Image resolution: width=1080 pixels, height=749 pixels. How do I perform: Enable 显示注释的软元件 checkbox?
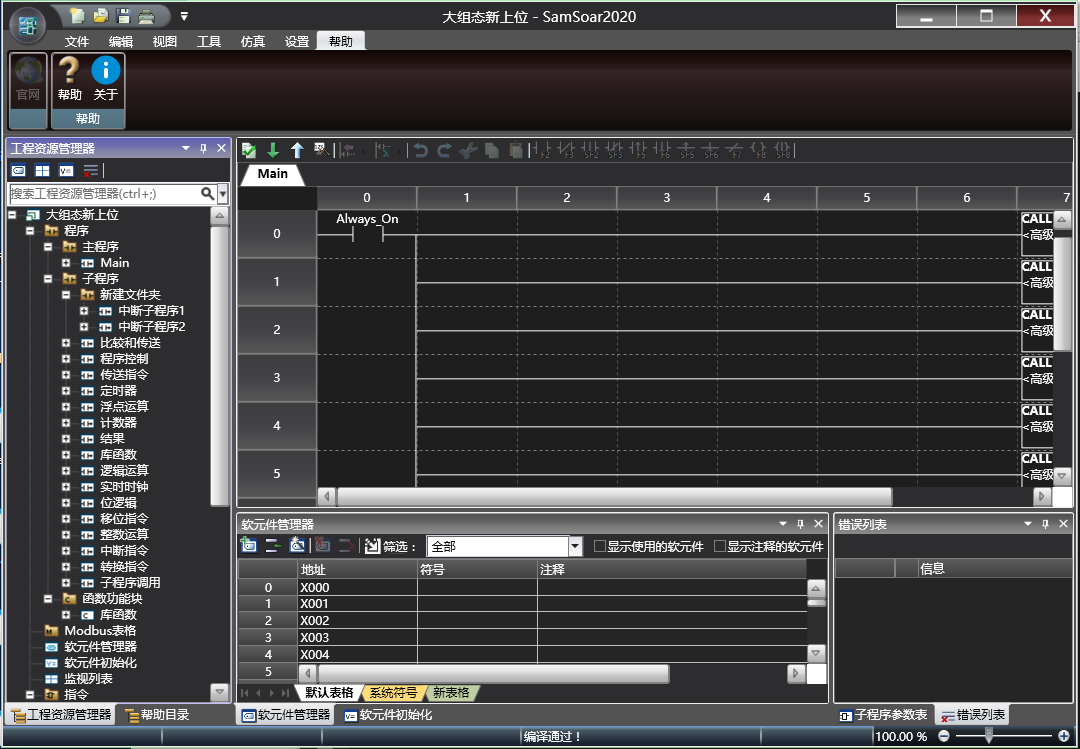coord(720,547)
